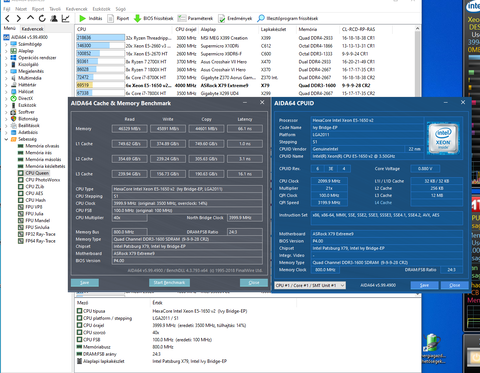Select the FP32 Ray-Trace benchmark
This screenshot has width=480, height=373.
point(37,234)
